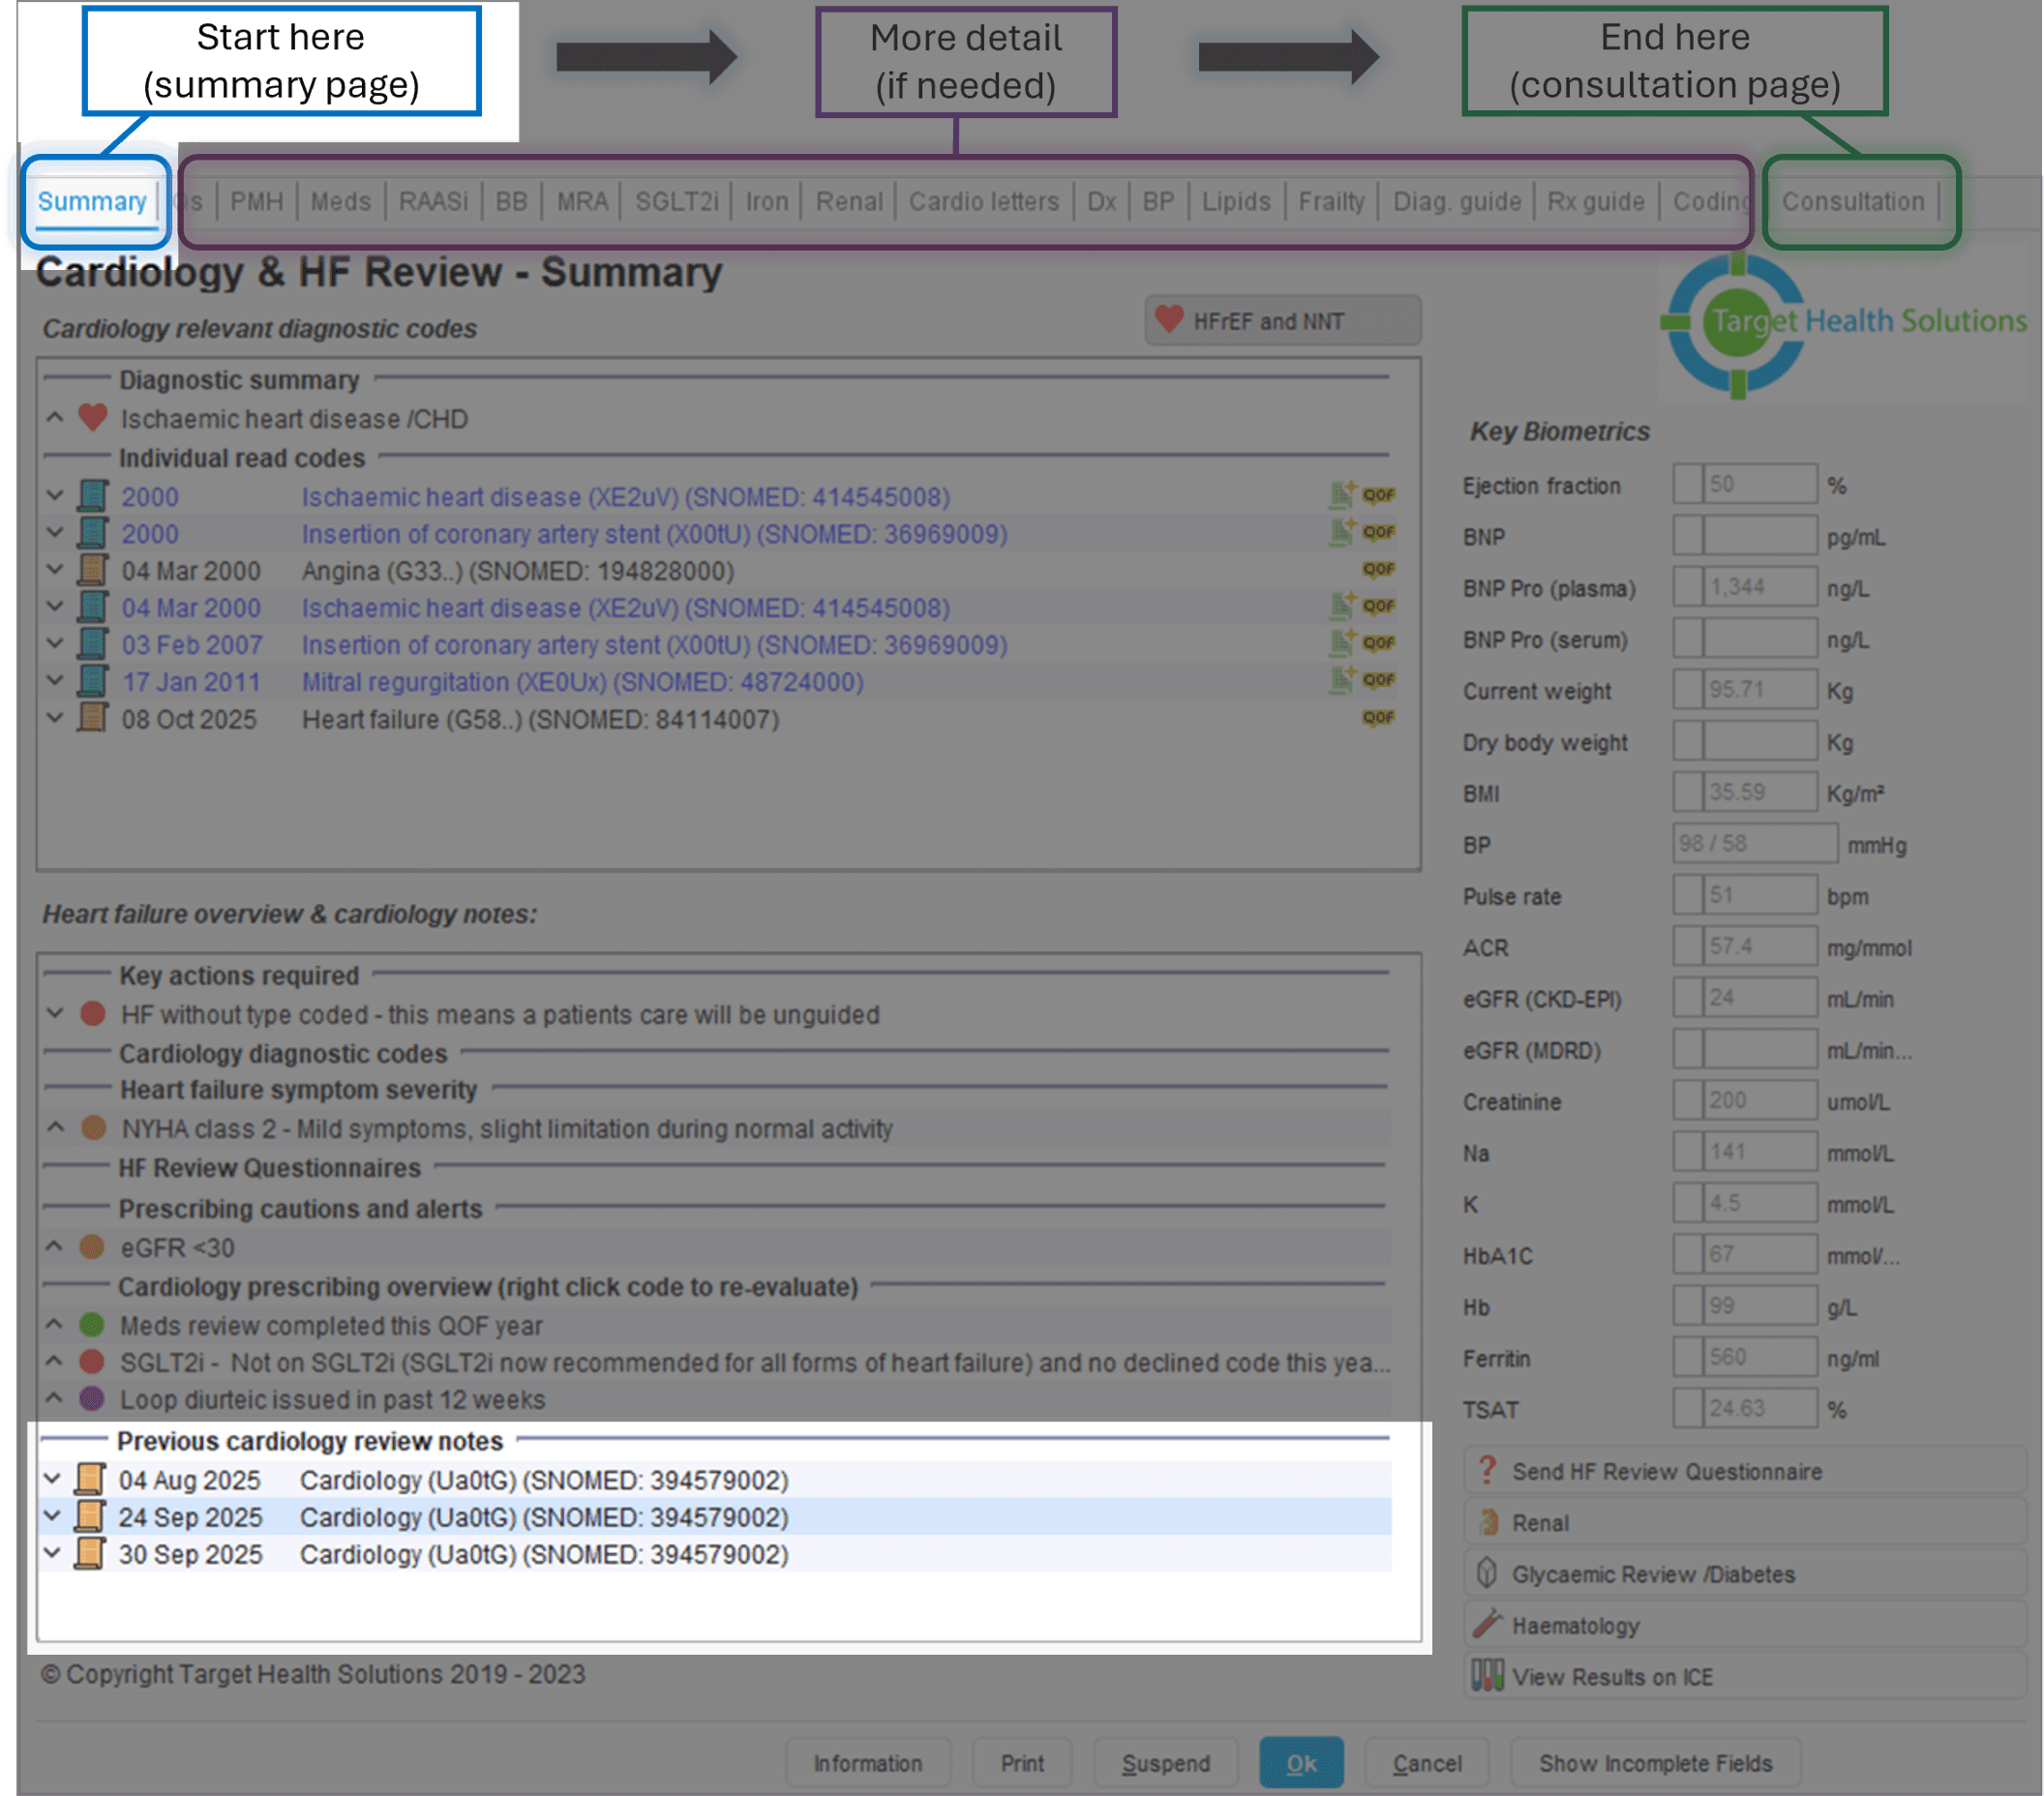Tick the checkbox beside Ferritin value
Image resolution: width=2044 pixels, height=1796 pixels.
click(x=1687, y=1357)
